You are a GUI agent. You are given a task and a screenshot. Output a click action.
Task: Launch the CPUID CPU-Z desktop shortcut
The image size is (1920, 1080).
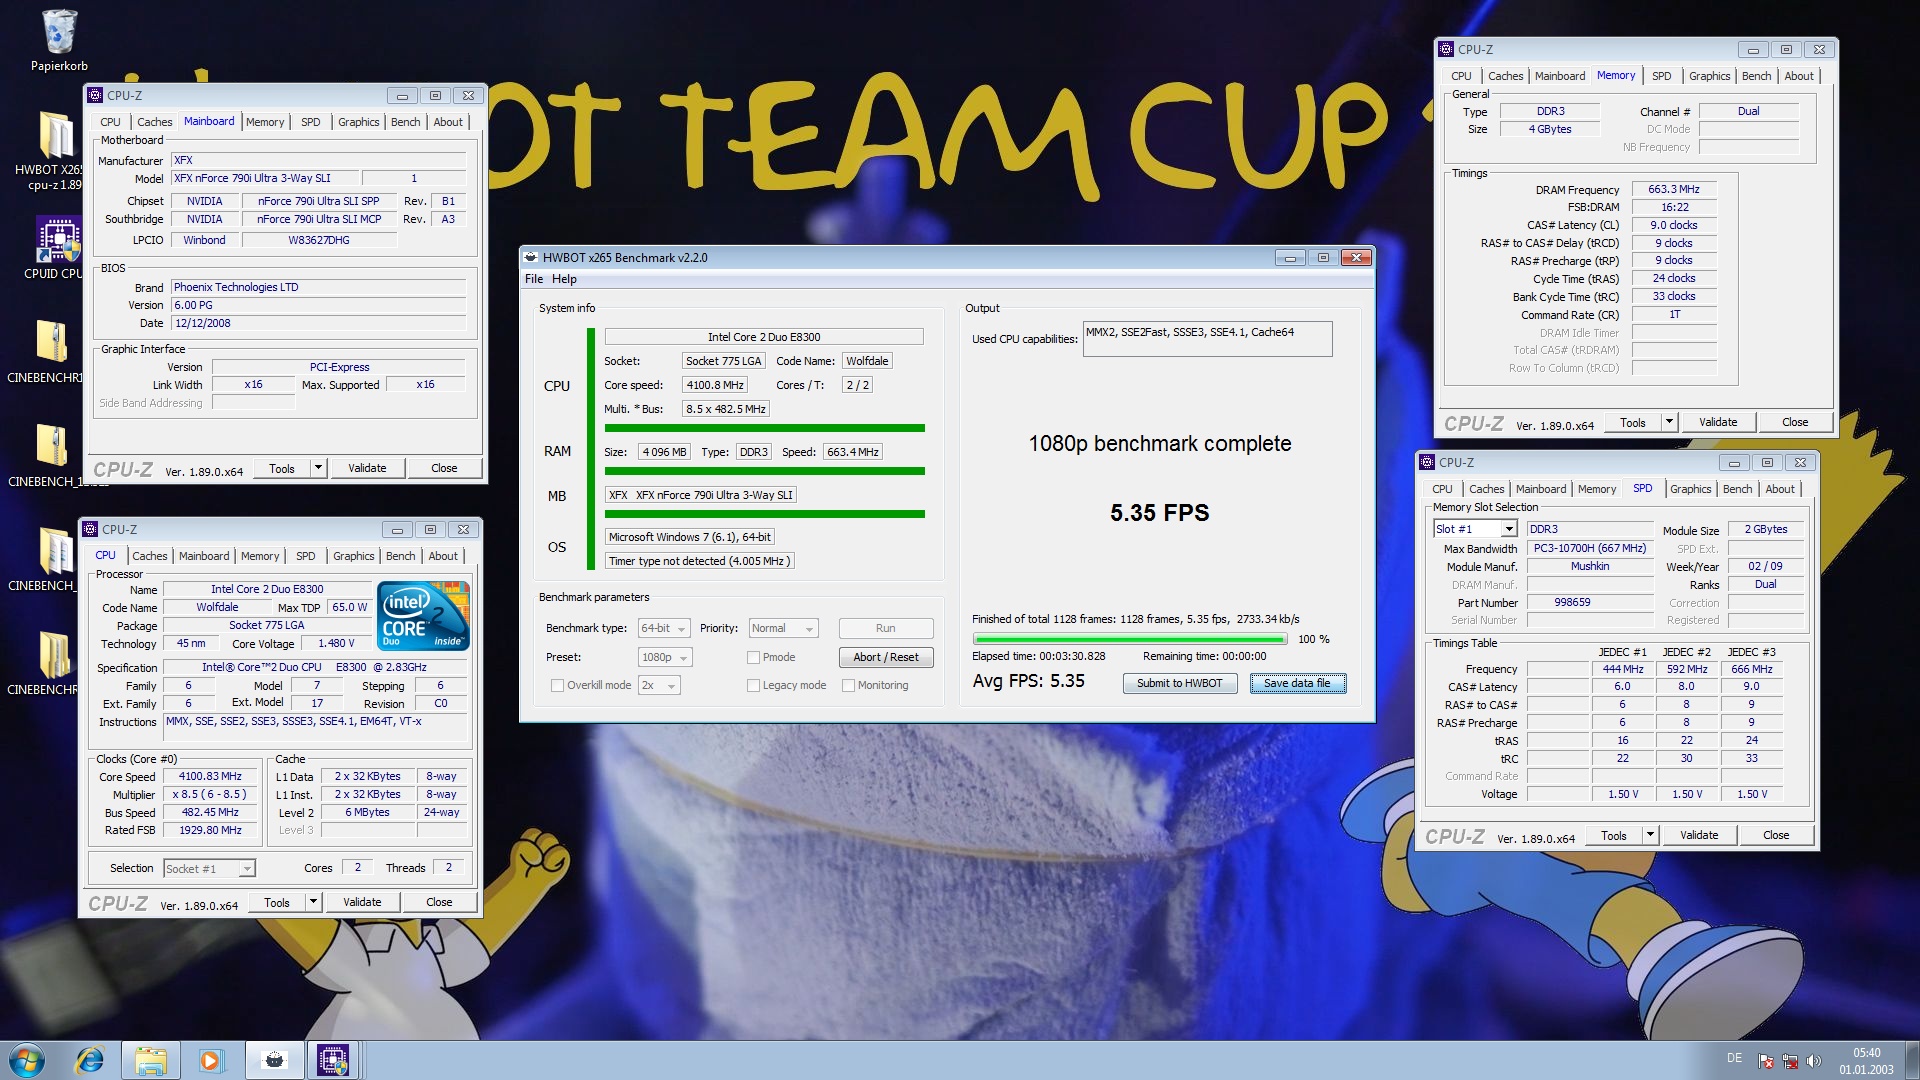[56, 247]
